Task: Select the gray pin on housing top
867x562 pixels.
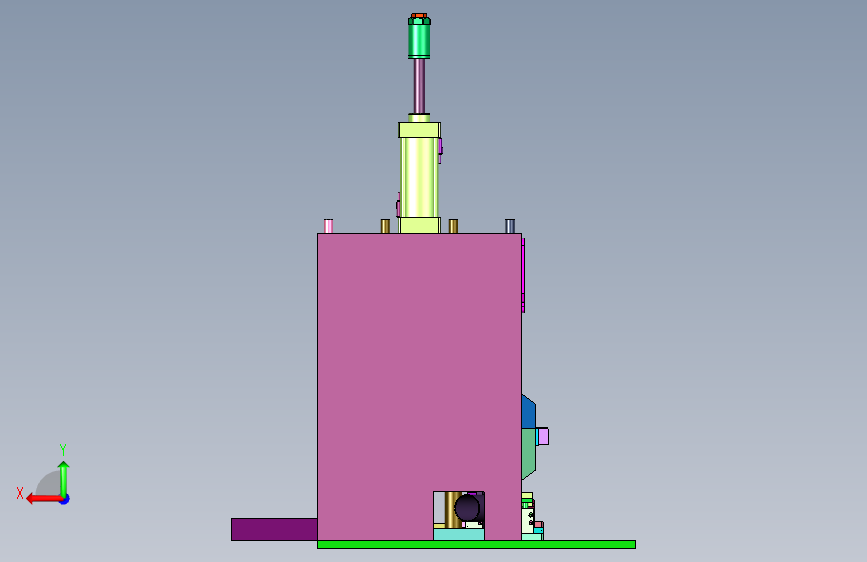Action: pos(510,226)
